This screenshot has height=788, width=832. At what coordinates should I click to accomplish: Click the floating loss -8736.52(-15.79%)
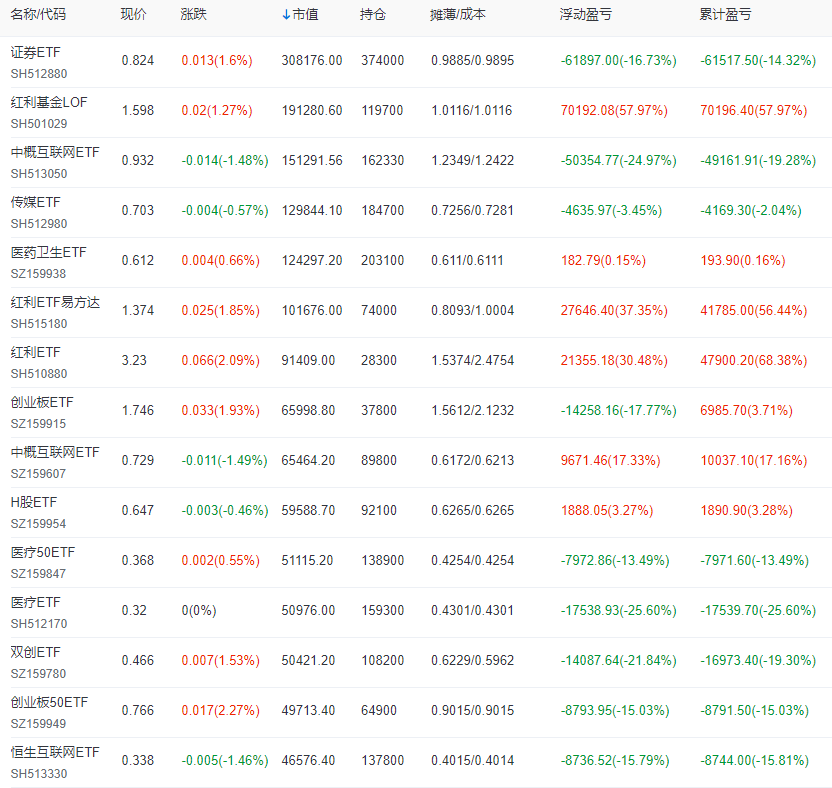pos(615,760)
